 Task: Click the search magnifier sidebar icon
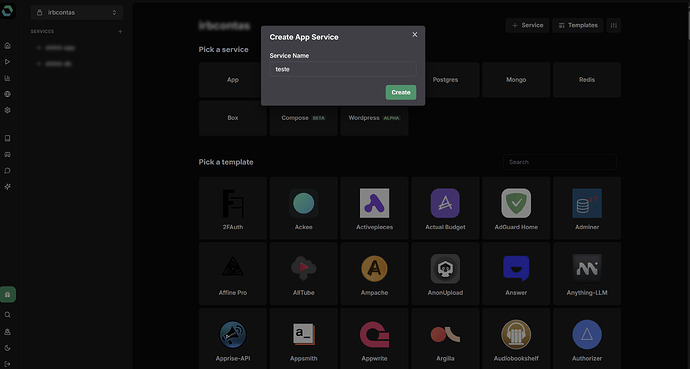point(7,315)
